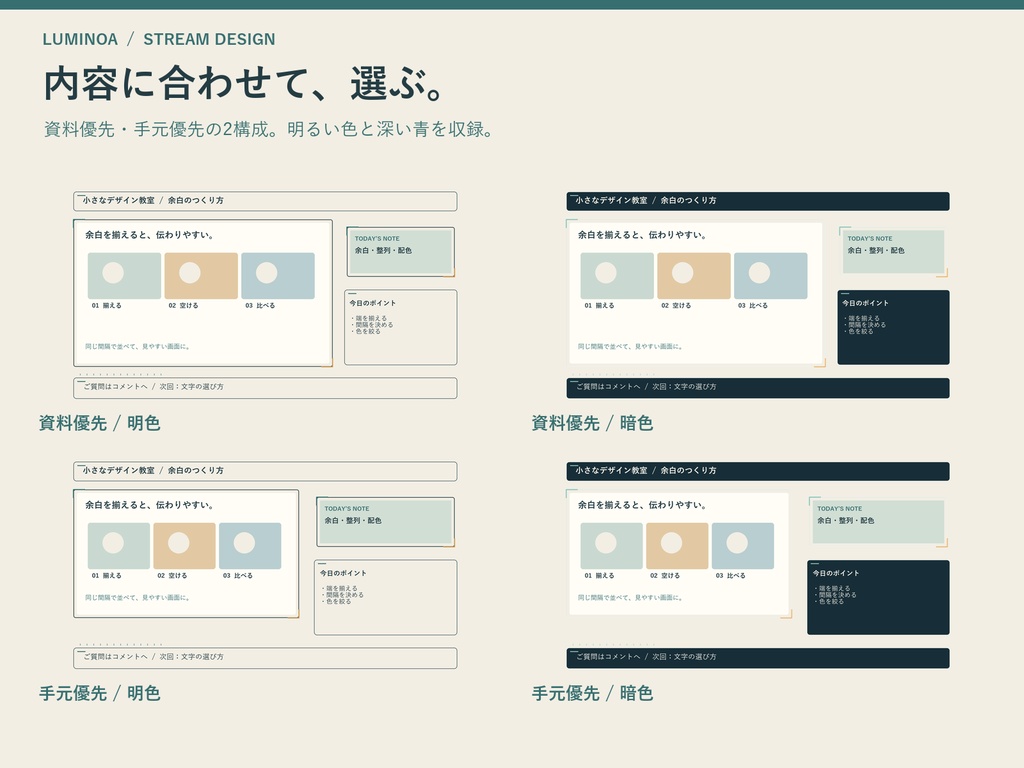The width and height of the screenshot is (1024, 768).
Task: Click 余白を揃えると、伝わりやすい。 heading in 手元優先 / 明色 preview
Action: pos(150,505)
